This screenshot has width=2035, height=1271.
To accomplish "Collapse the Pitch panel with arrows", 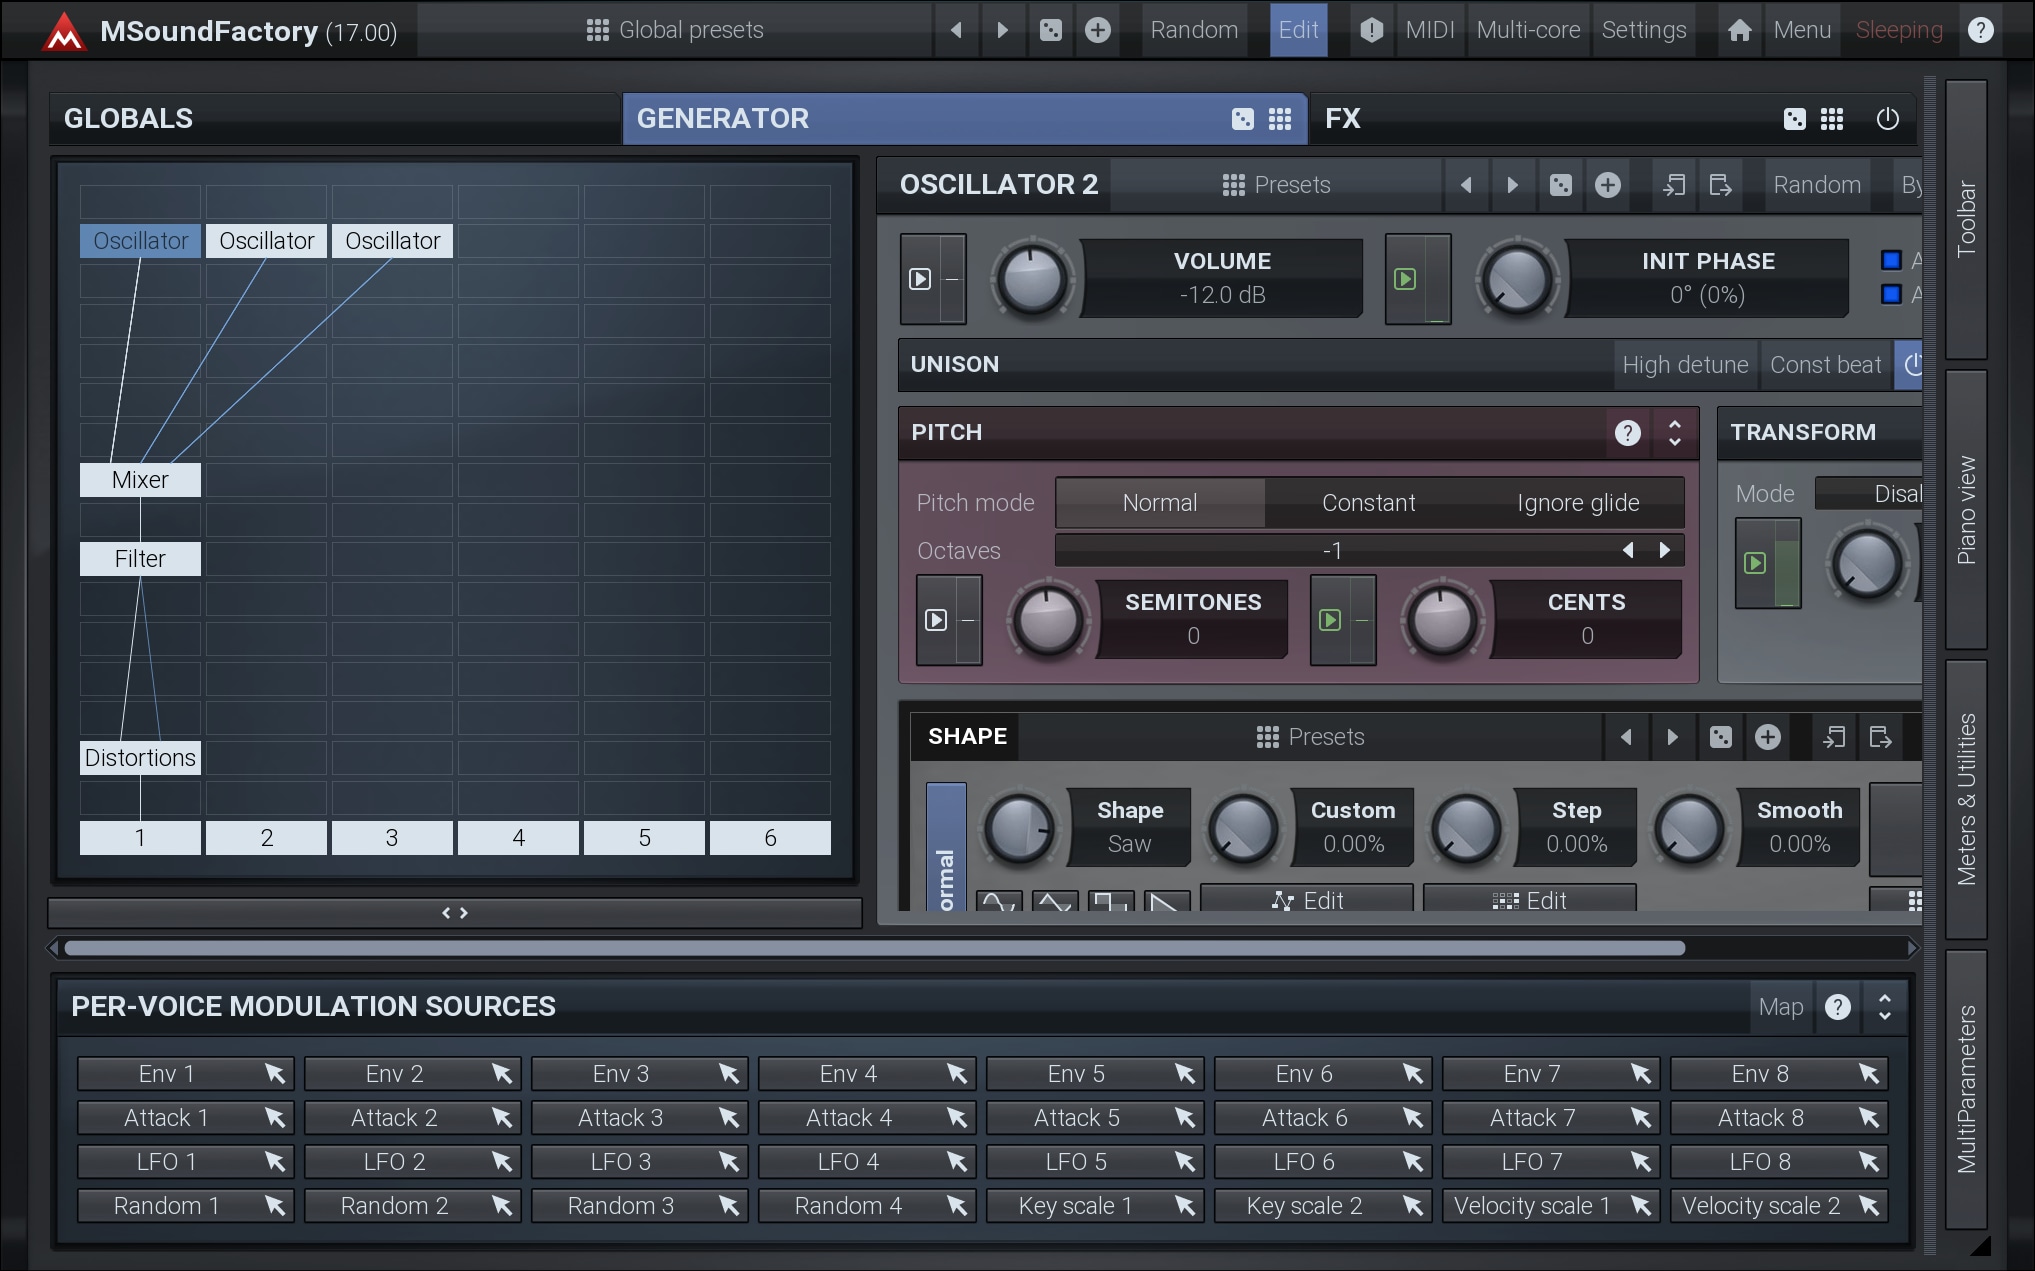I will click(1674, 432).
